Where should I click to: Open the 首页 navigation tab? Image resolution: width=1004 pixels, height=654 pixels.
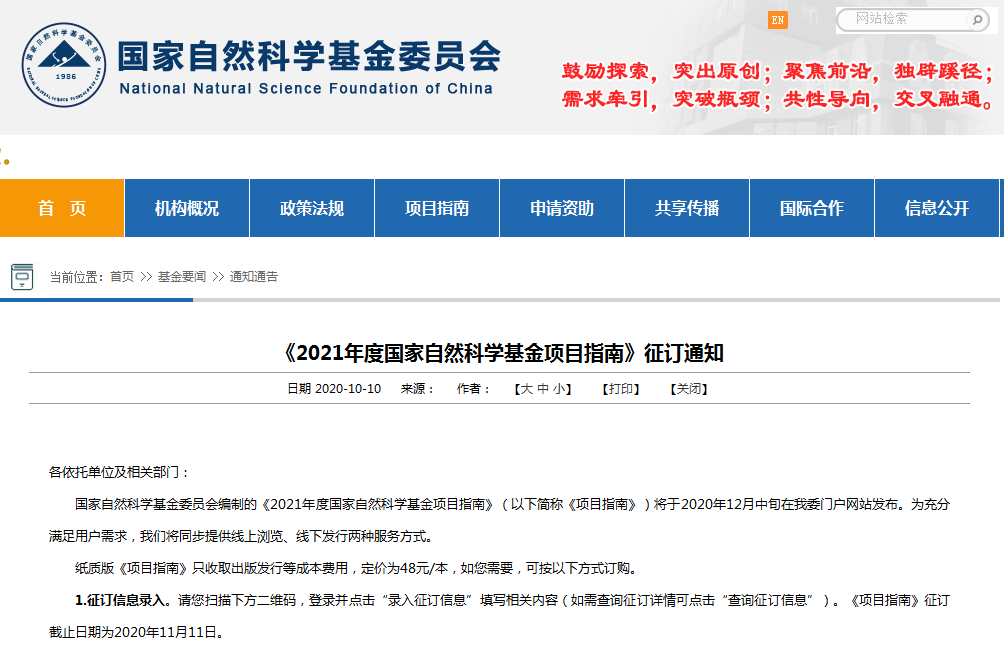click(x=62, y=208)
